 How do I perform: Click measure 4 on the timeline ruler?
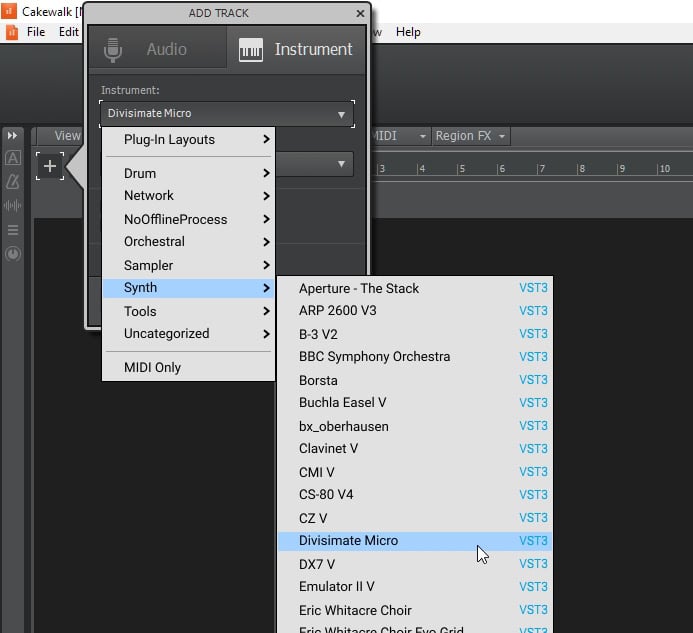(422, 169)
